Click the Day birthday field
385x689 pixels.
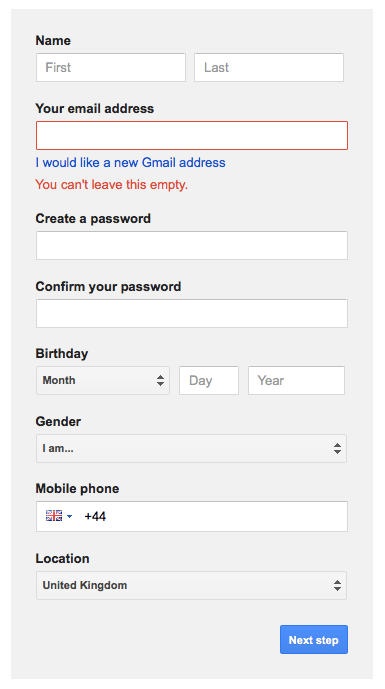click(x=209, y=381)
